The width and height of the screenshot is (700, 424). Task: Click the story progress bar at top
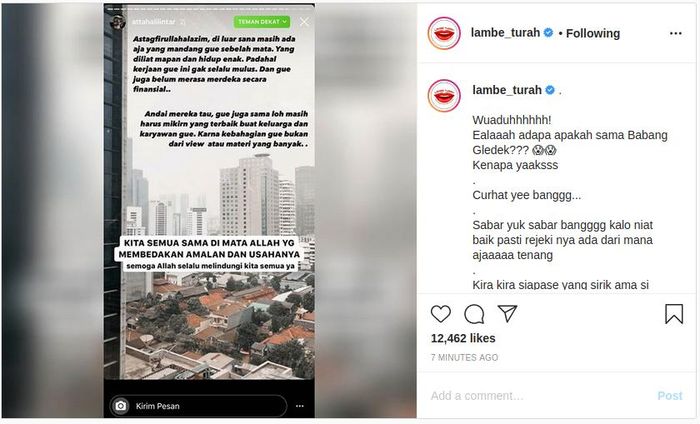point(209,8)
